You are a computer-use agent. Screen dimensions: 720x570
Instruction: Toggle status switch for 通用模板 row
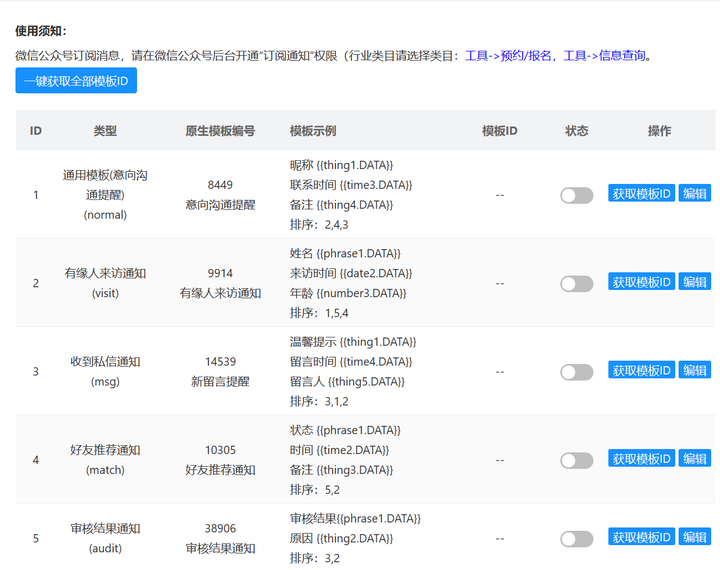click(577, 195)
